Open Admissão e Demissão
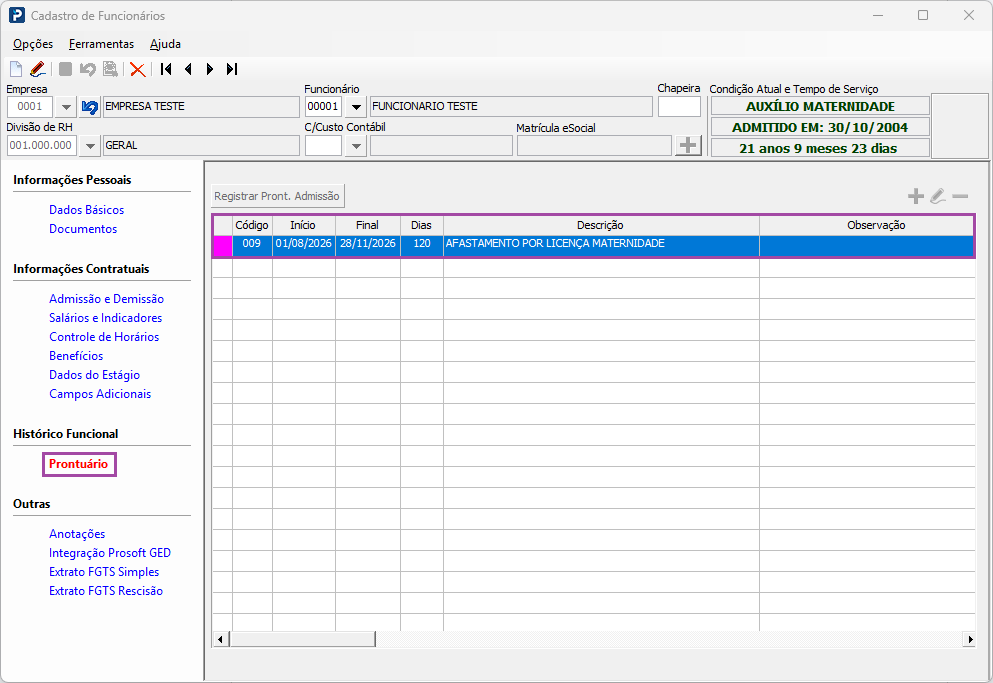Viewport: 993px width, 683px height. point(106,298)
